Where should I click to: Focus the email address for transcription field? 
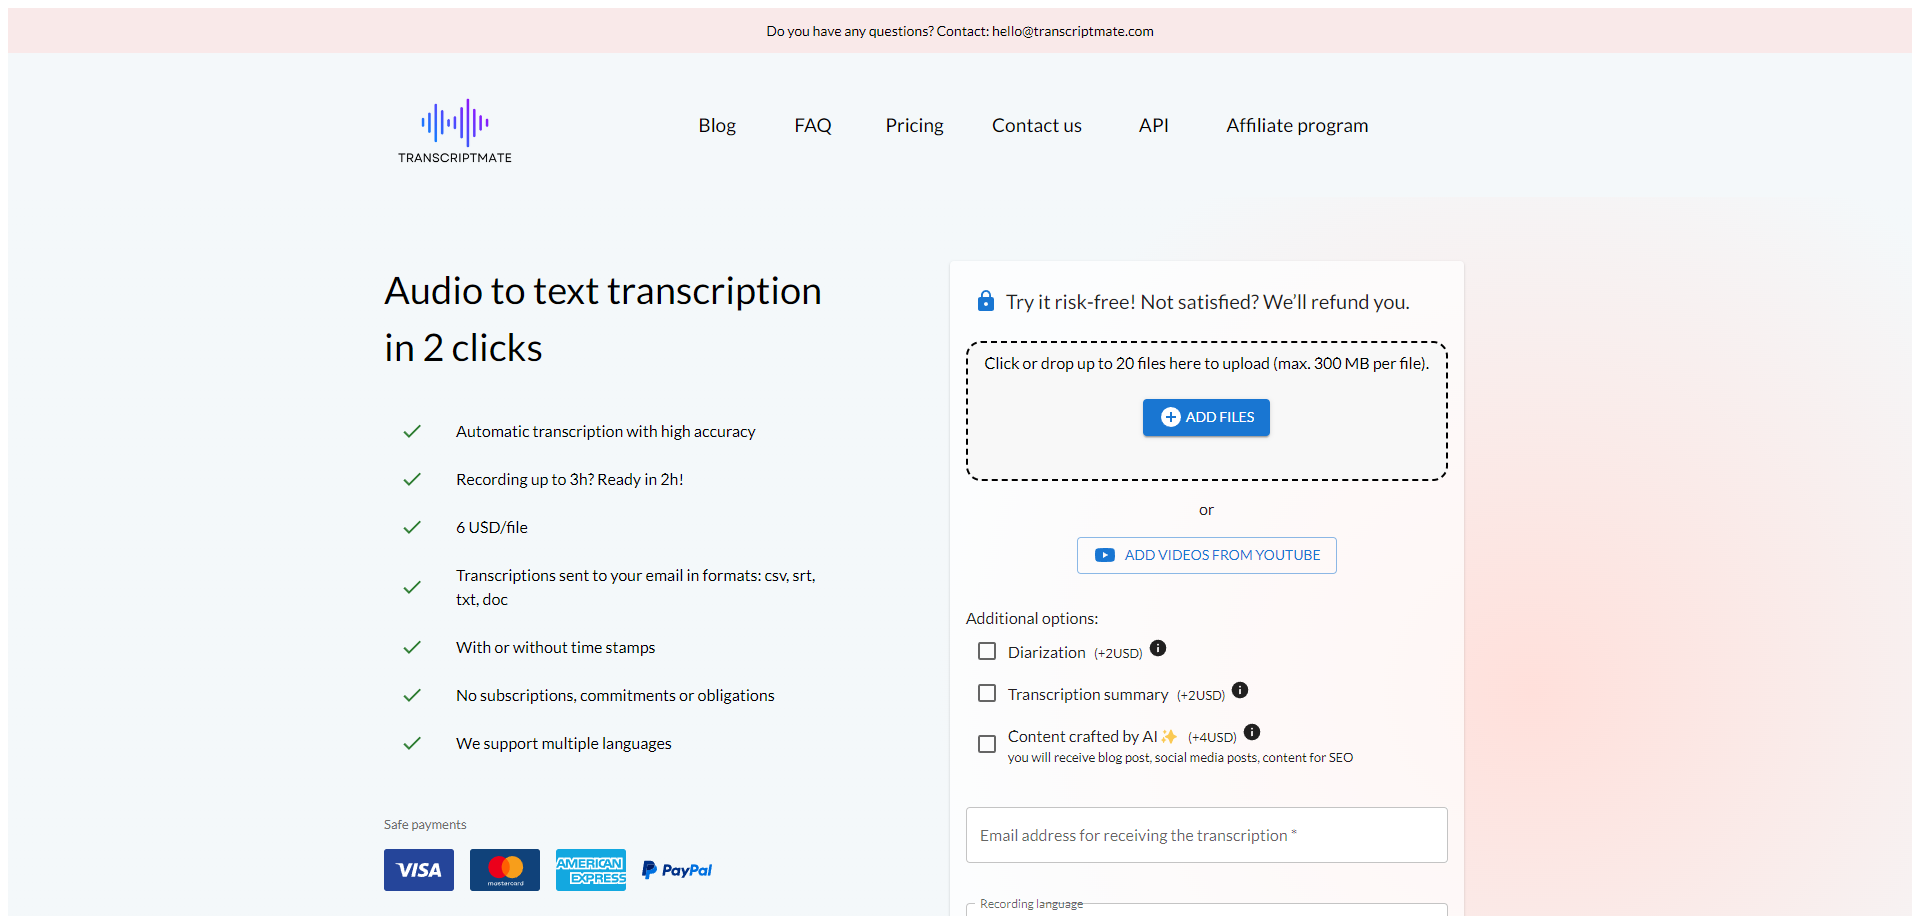pos(1207,835)
